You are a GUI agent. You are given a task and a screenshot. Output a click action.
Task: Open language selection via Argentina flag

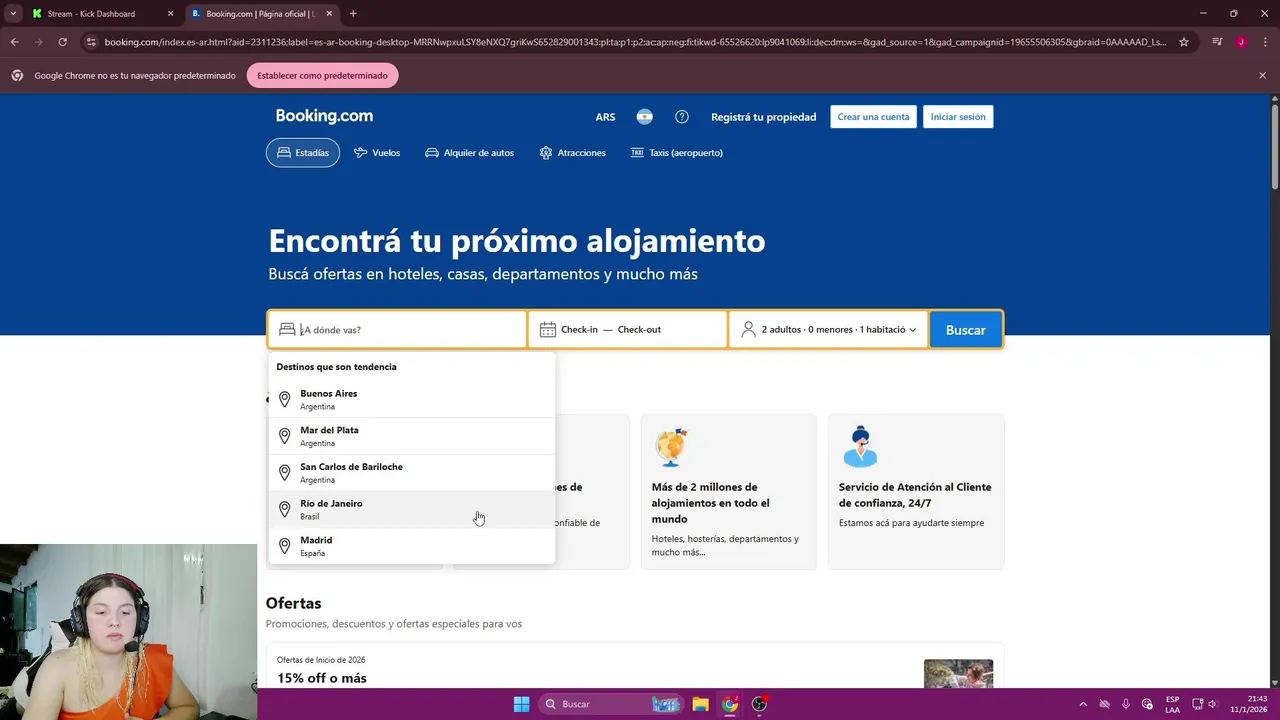pyautogui.click(x=645, y=117)
